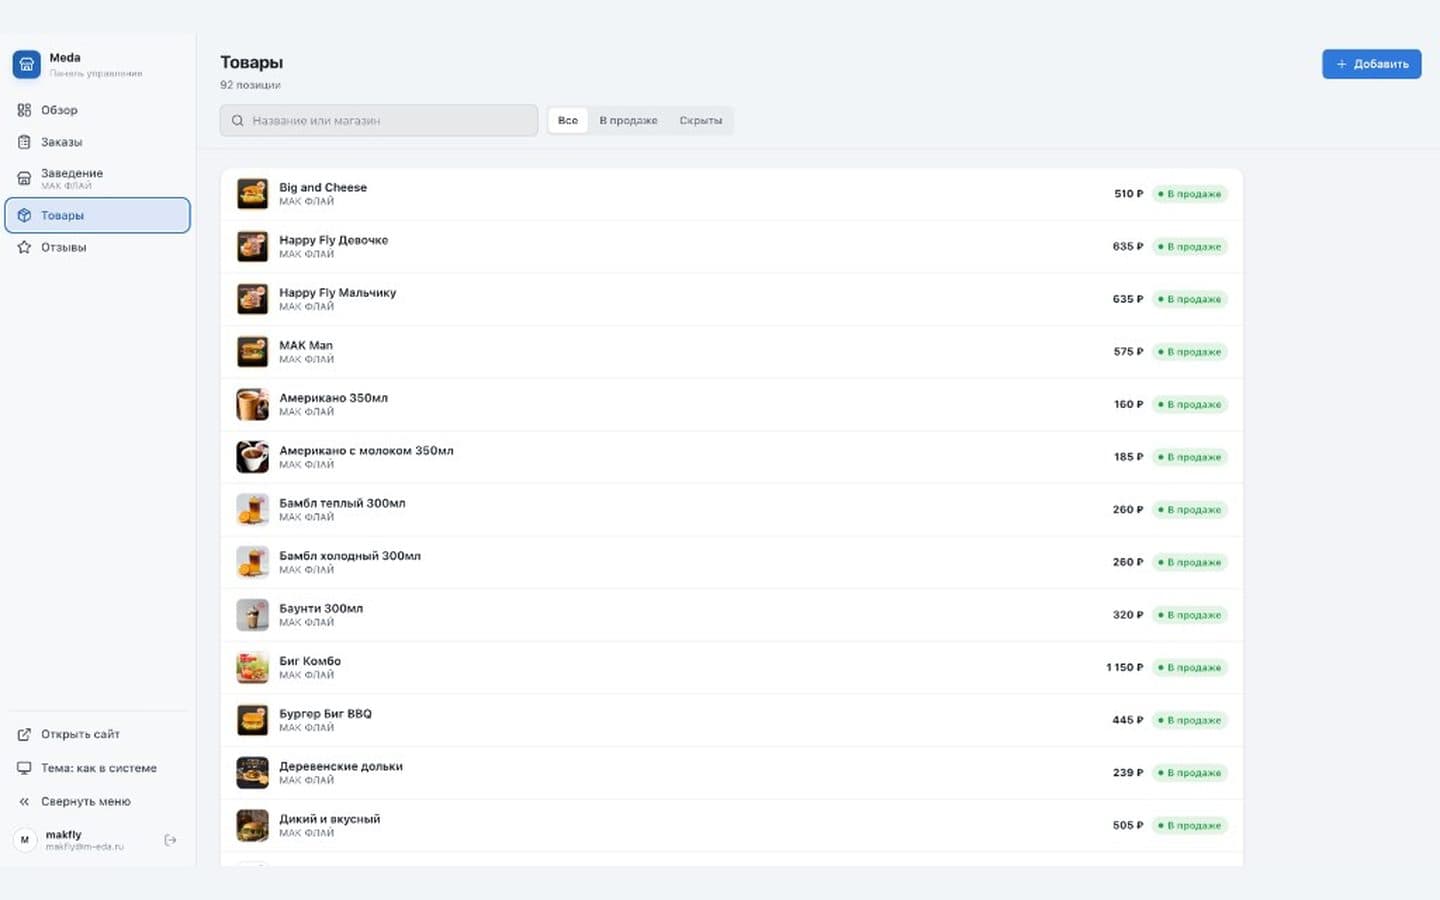Image resolution: width=1440 pixels, height=900 pixels.
Task: Select the Американо с молоком 350мл name
Action: click(x=366, y=451)
